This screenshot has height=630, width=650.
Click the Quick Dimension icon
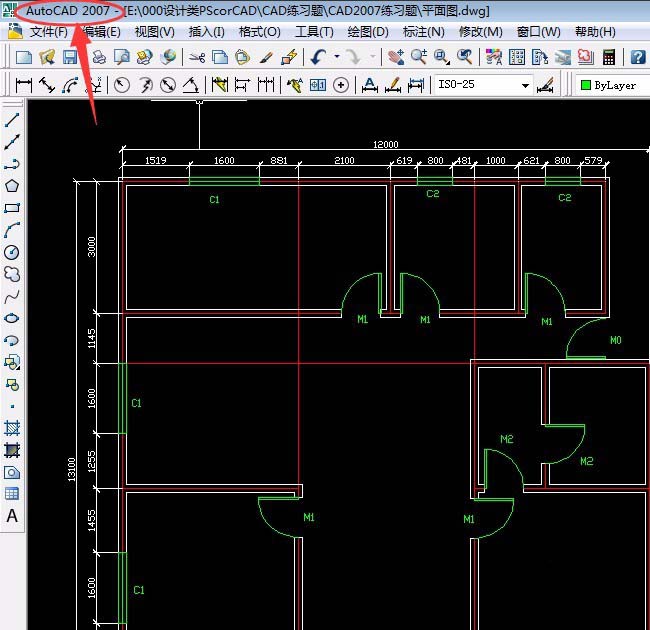[220, 85]
